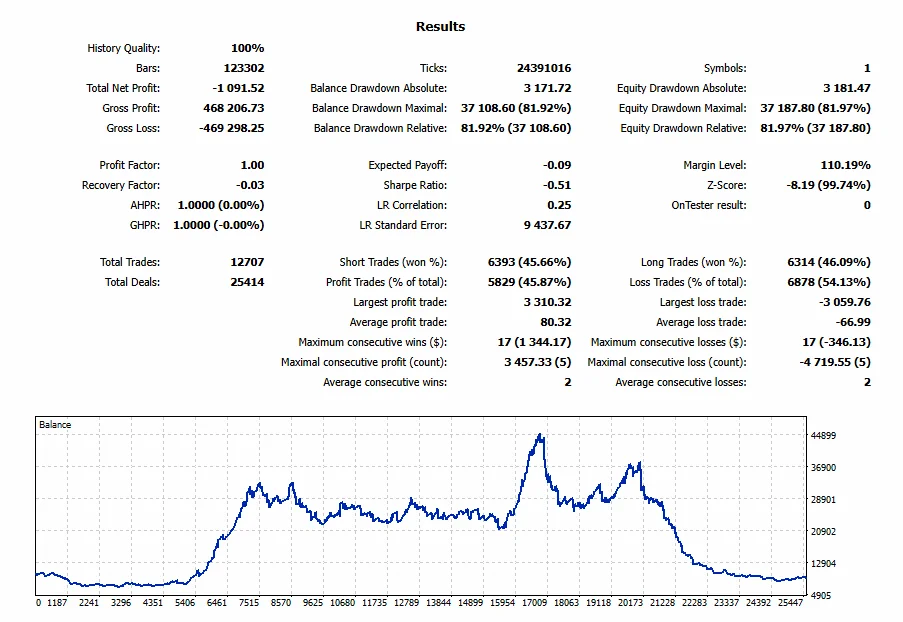The height and width of the screenshot is (622, 903).
Task: Click the Total Net Profit value -1 091.52
Action: (x=238, y=88)
